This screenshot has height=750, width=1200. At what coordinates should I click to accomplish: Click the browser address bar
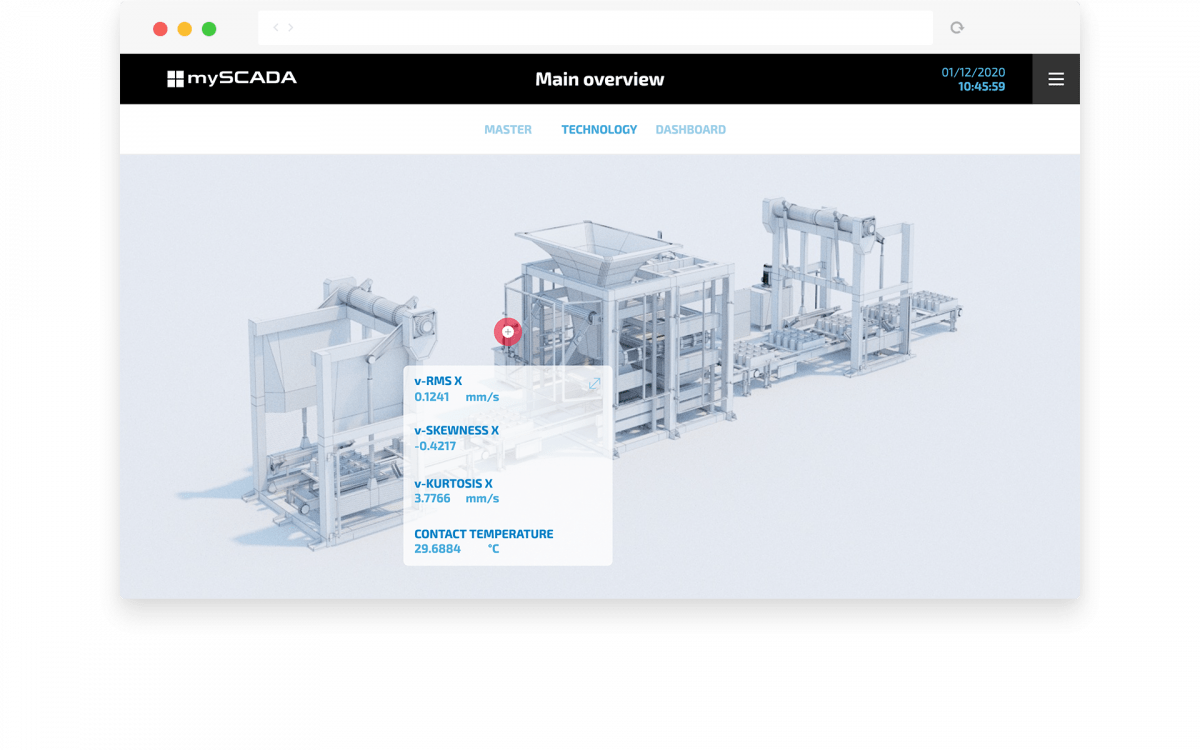(x=596, y=28)
